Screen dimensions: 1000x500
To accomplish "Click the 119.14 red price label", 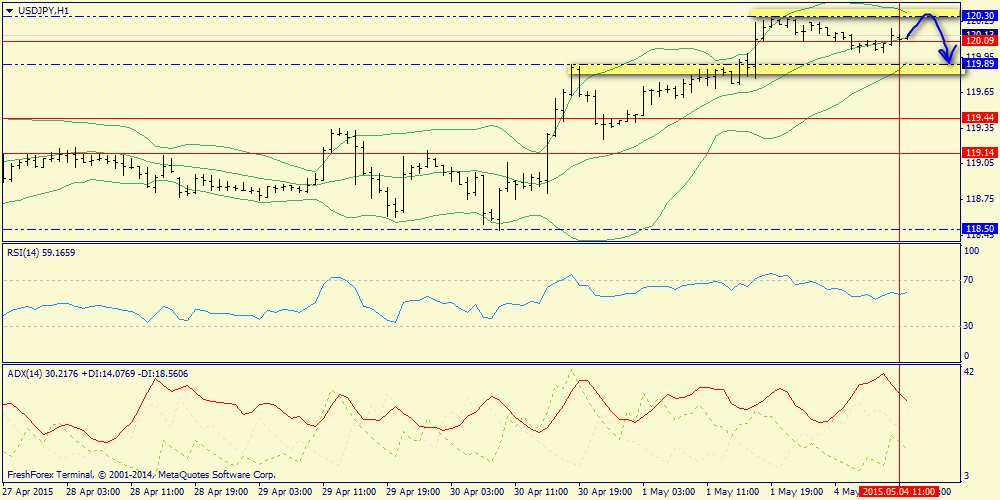I will [x=981, y=153].
